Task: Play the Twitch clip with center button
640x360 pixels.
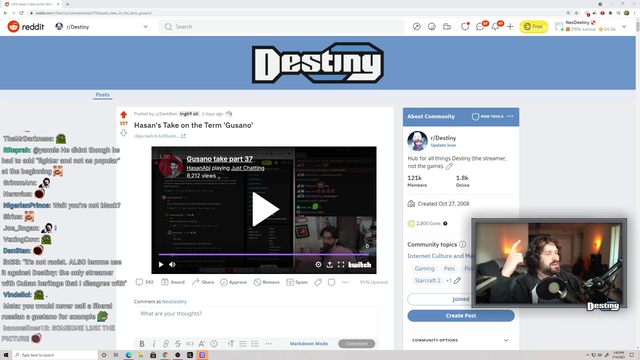Action: [265, 209]
